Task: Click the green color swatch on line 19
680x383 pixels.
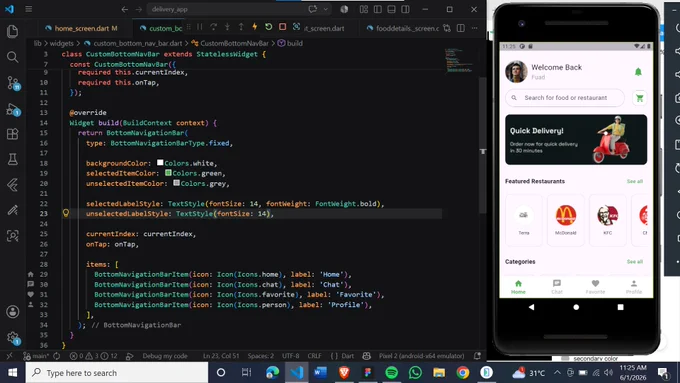Action: (x=168, y=173)
